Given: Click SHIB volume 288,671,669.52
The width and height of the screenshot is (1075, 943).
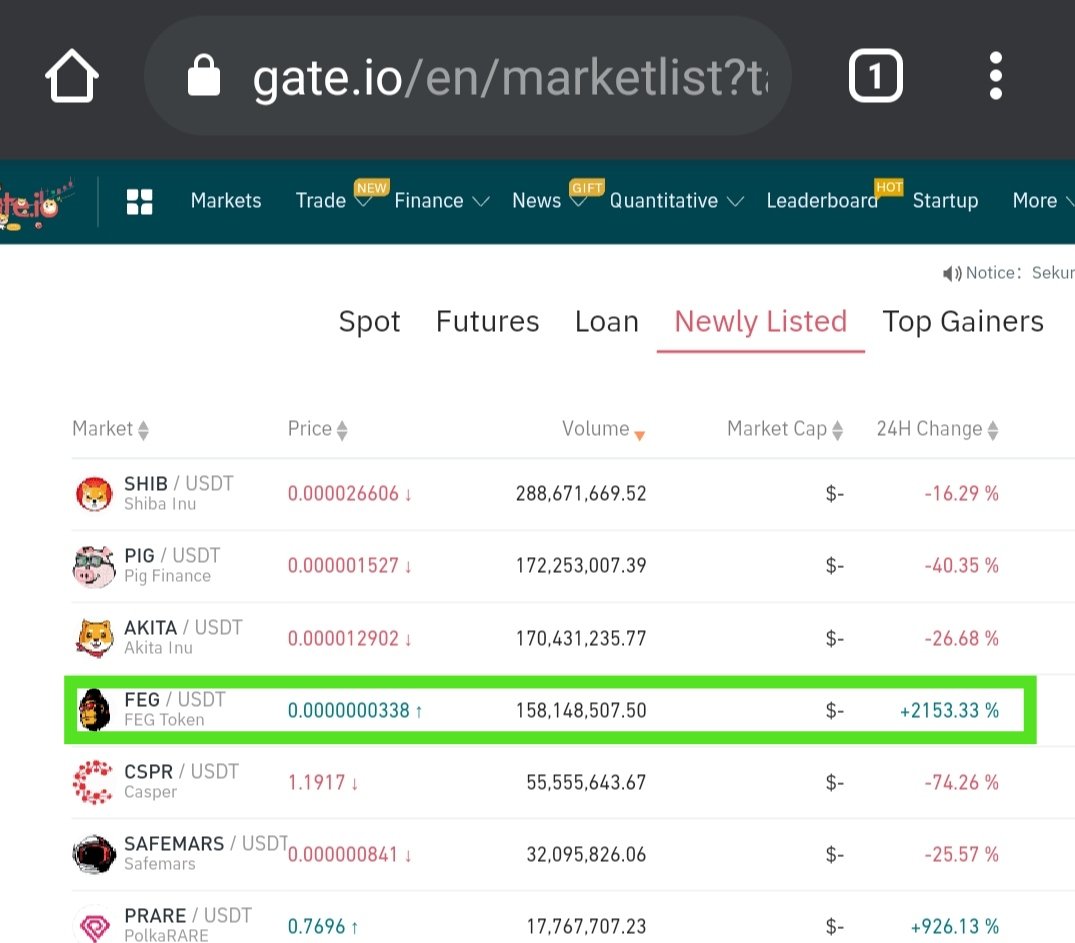Looking at the screenshot, I should pos(581,494).
